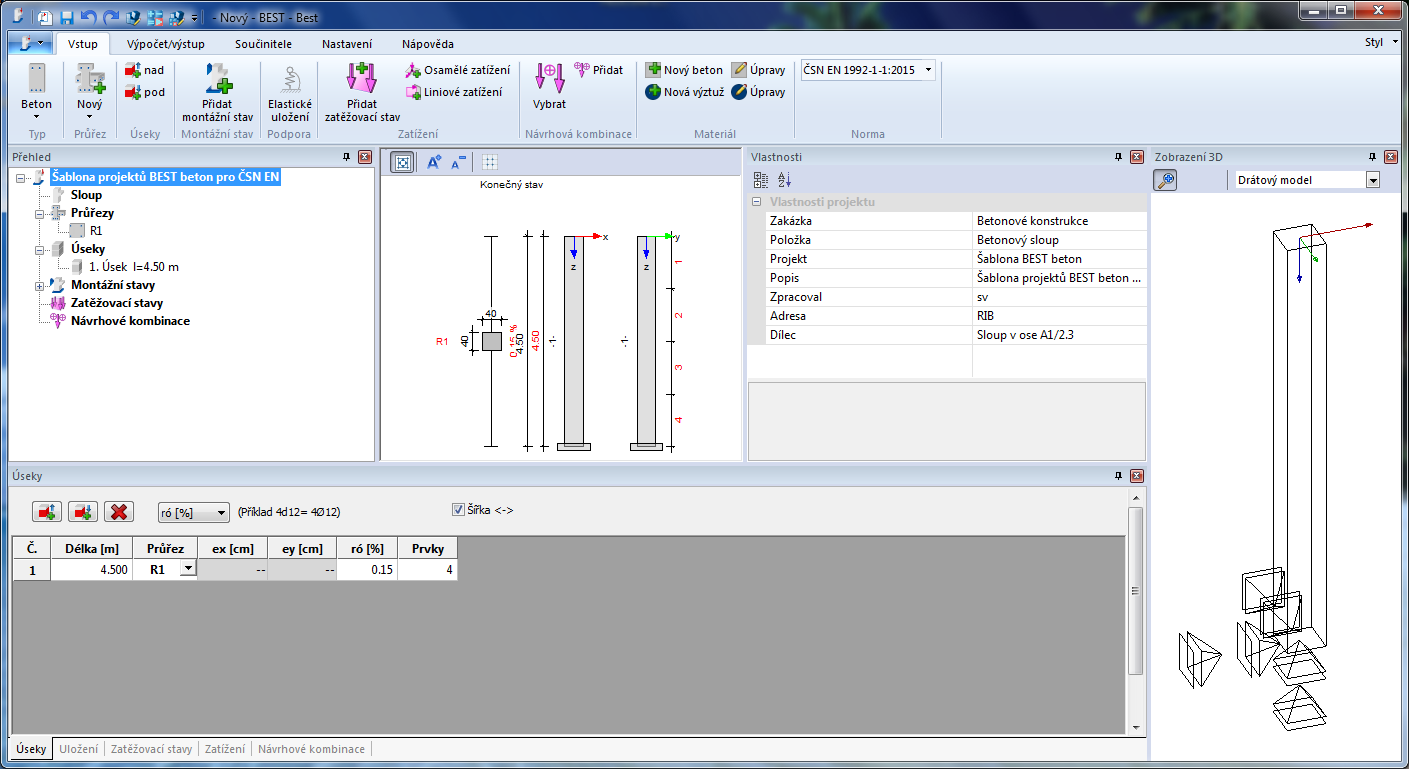Screen dimensions: 1409x769
Task: Save the project with the floppy disk icon
Action: pos(67,17)
